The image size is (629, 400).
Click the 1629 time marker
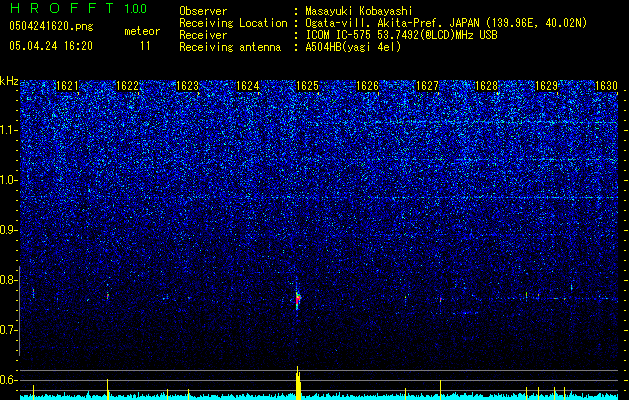click(x=547, y=86)
